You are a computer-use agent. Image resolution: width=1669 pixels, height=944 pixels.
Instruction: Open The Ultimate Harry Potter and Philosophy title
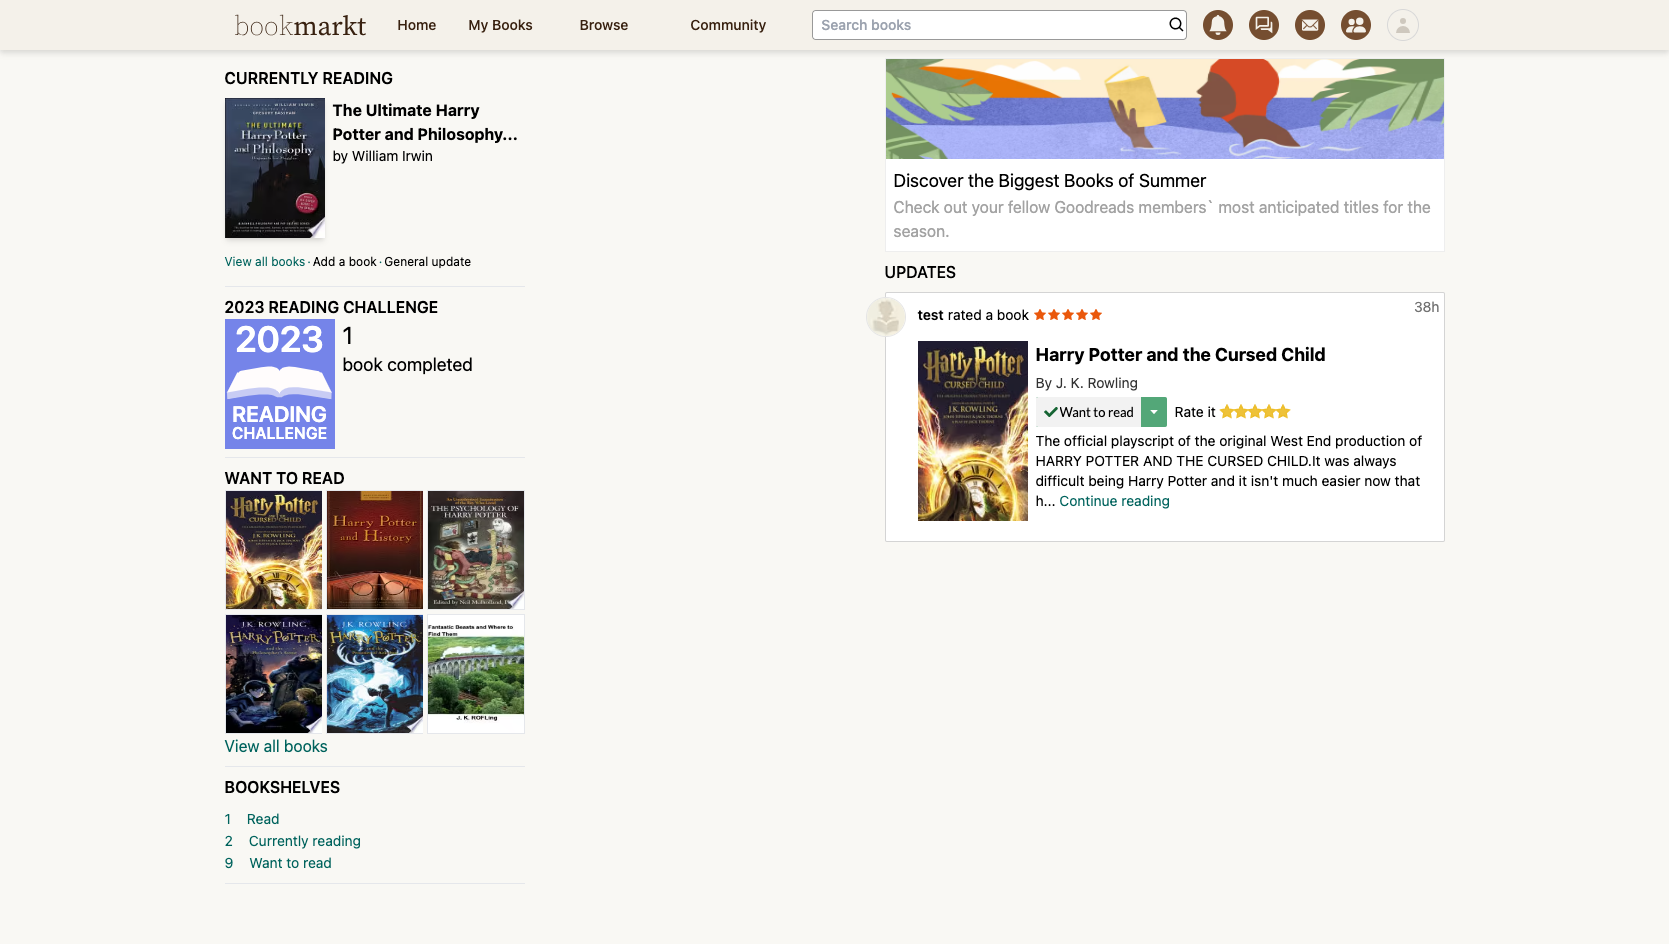coord(425,122)
